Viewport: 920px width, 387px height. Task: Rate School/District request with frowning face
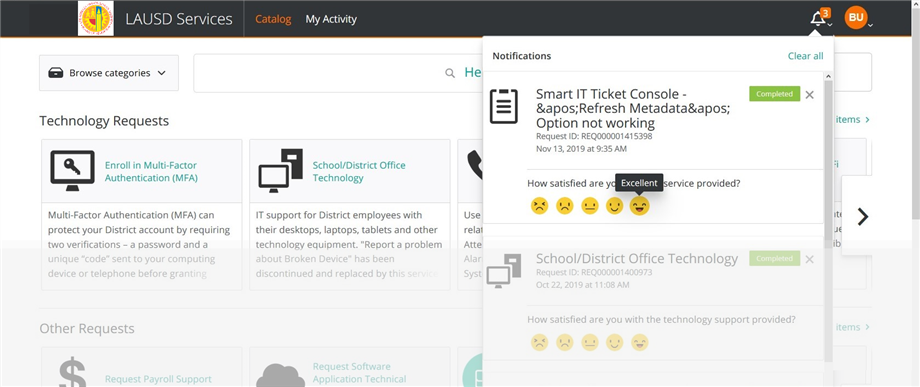point(564,342)
